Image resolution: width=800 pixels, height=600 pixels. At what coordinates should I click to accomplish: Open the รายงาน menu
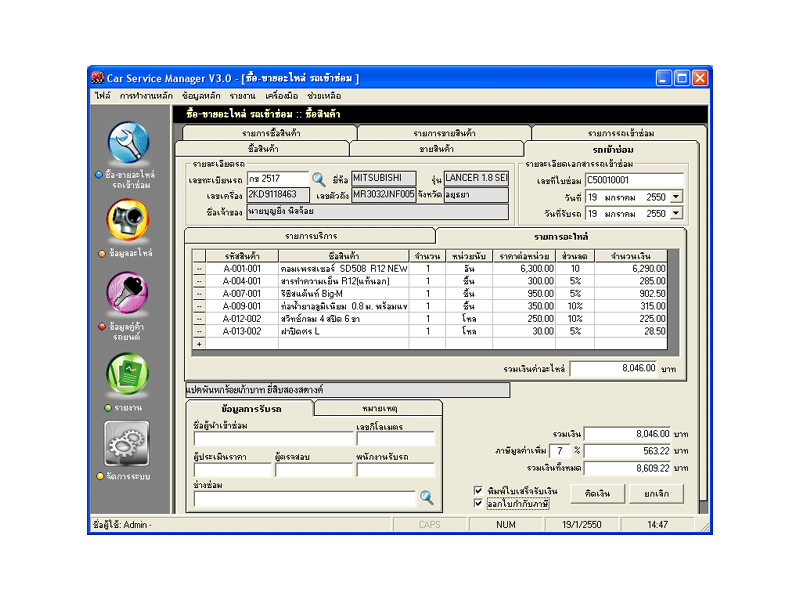(x=242, y=96)
